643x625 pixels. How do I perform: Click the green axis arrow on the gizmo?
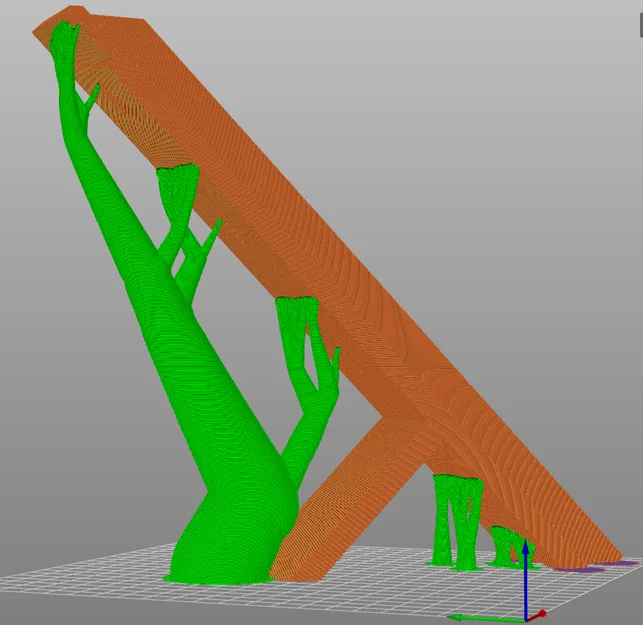(x=486, y=618)
